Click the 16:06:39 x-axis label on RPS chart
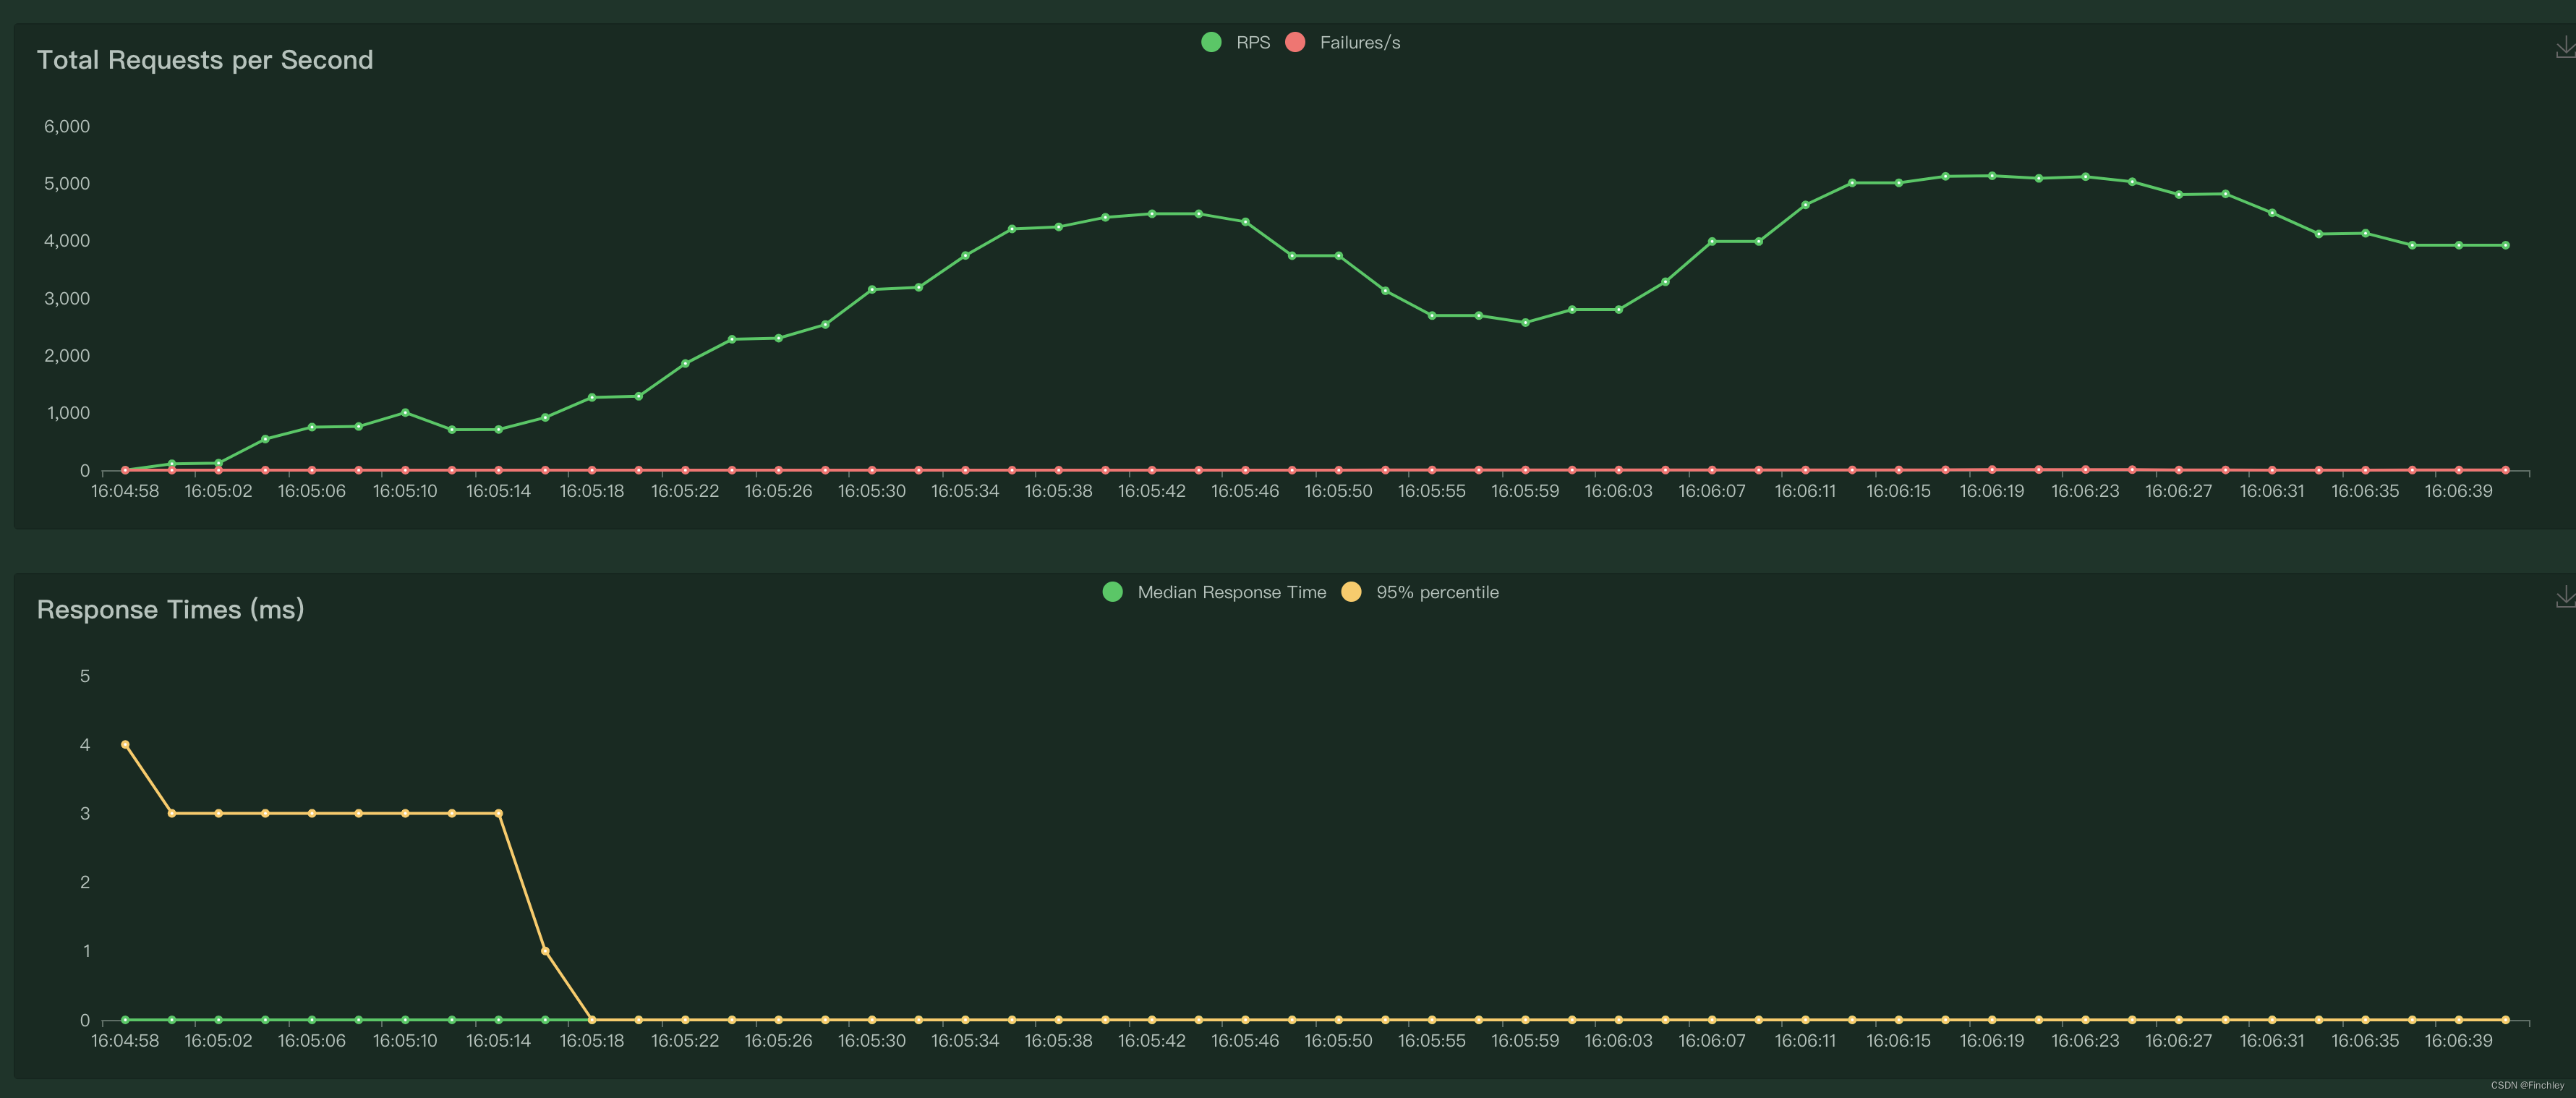Viewport: 2576px width, 1098px height. pyautogui.click(x=2459, y=491)
